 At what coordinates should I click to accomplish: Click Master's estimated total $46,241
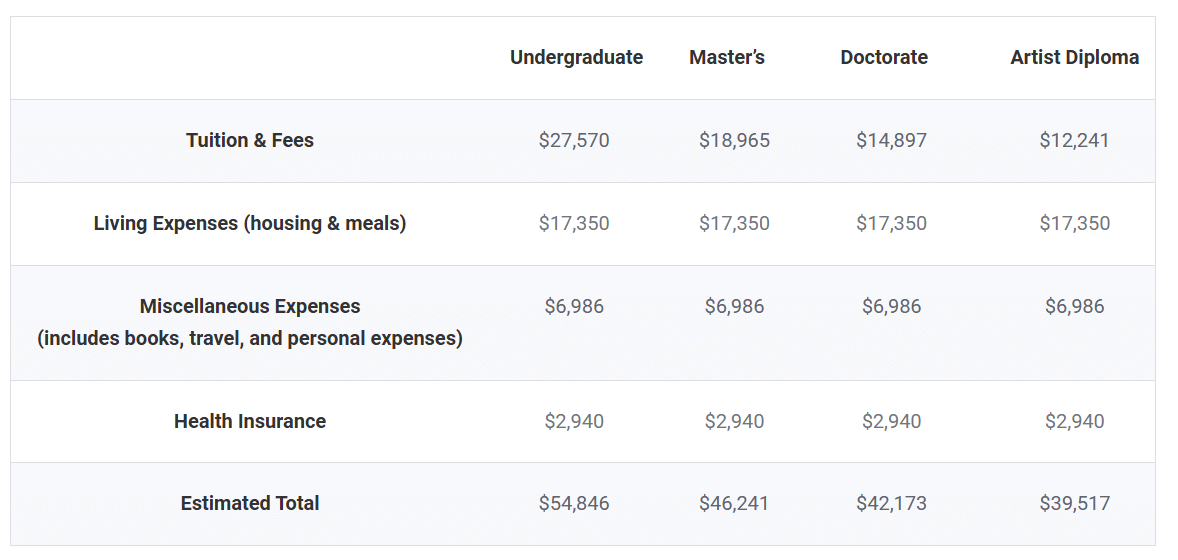pos(734,503)
